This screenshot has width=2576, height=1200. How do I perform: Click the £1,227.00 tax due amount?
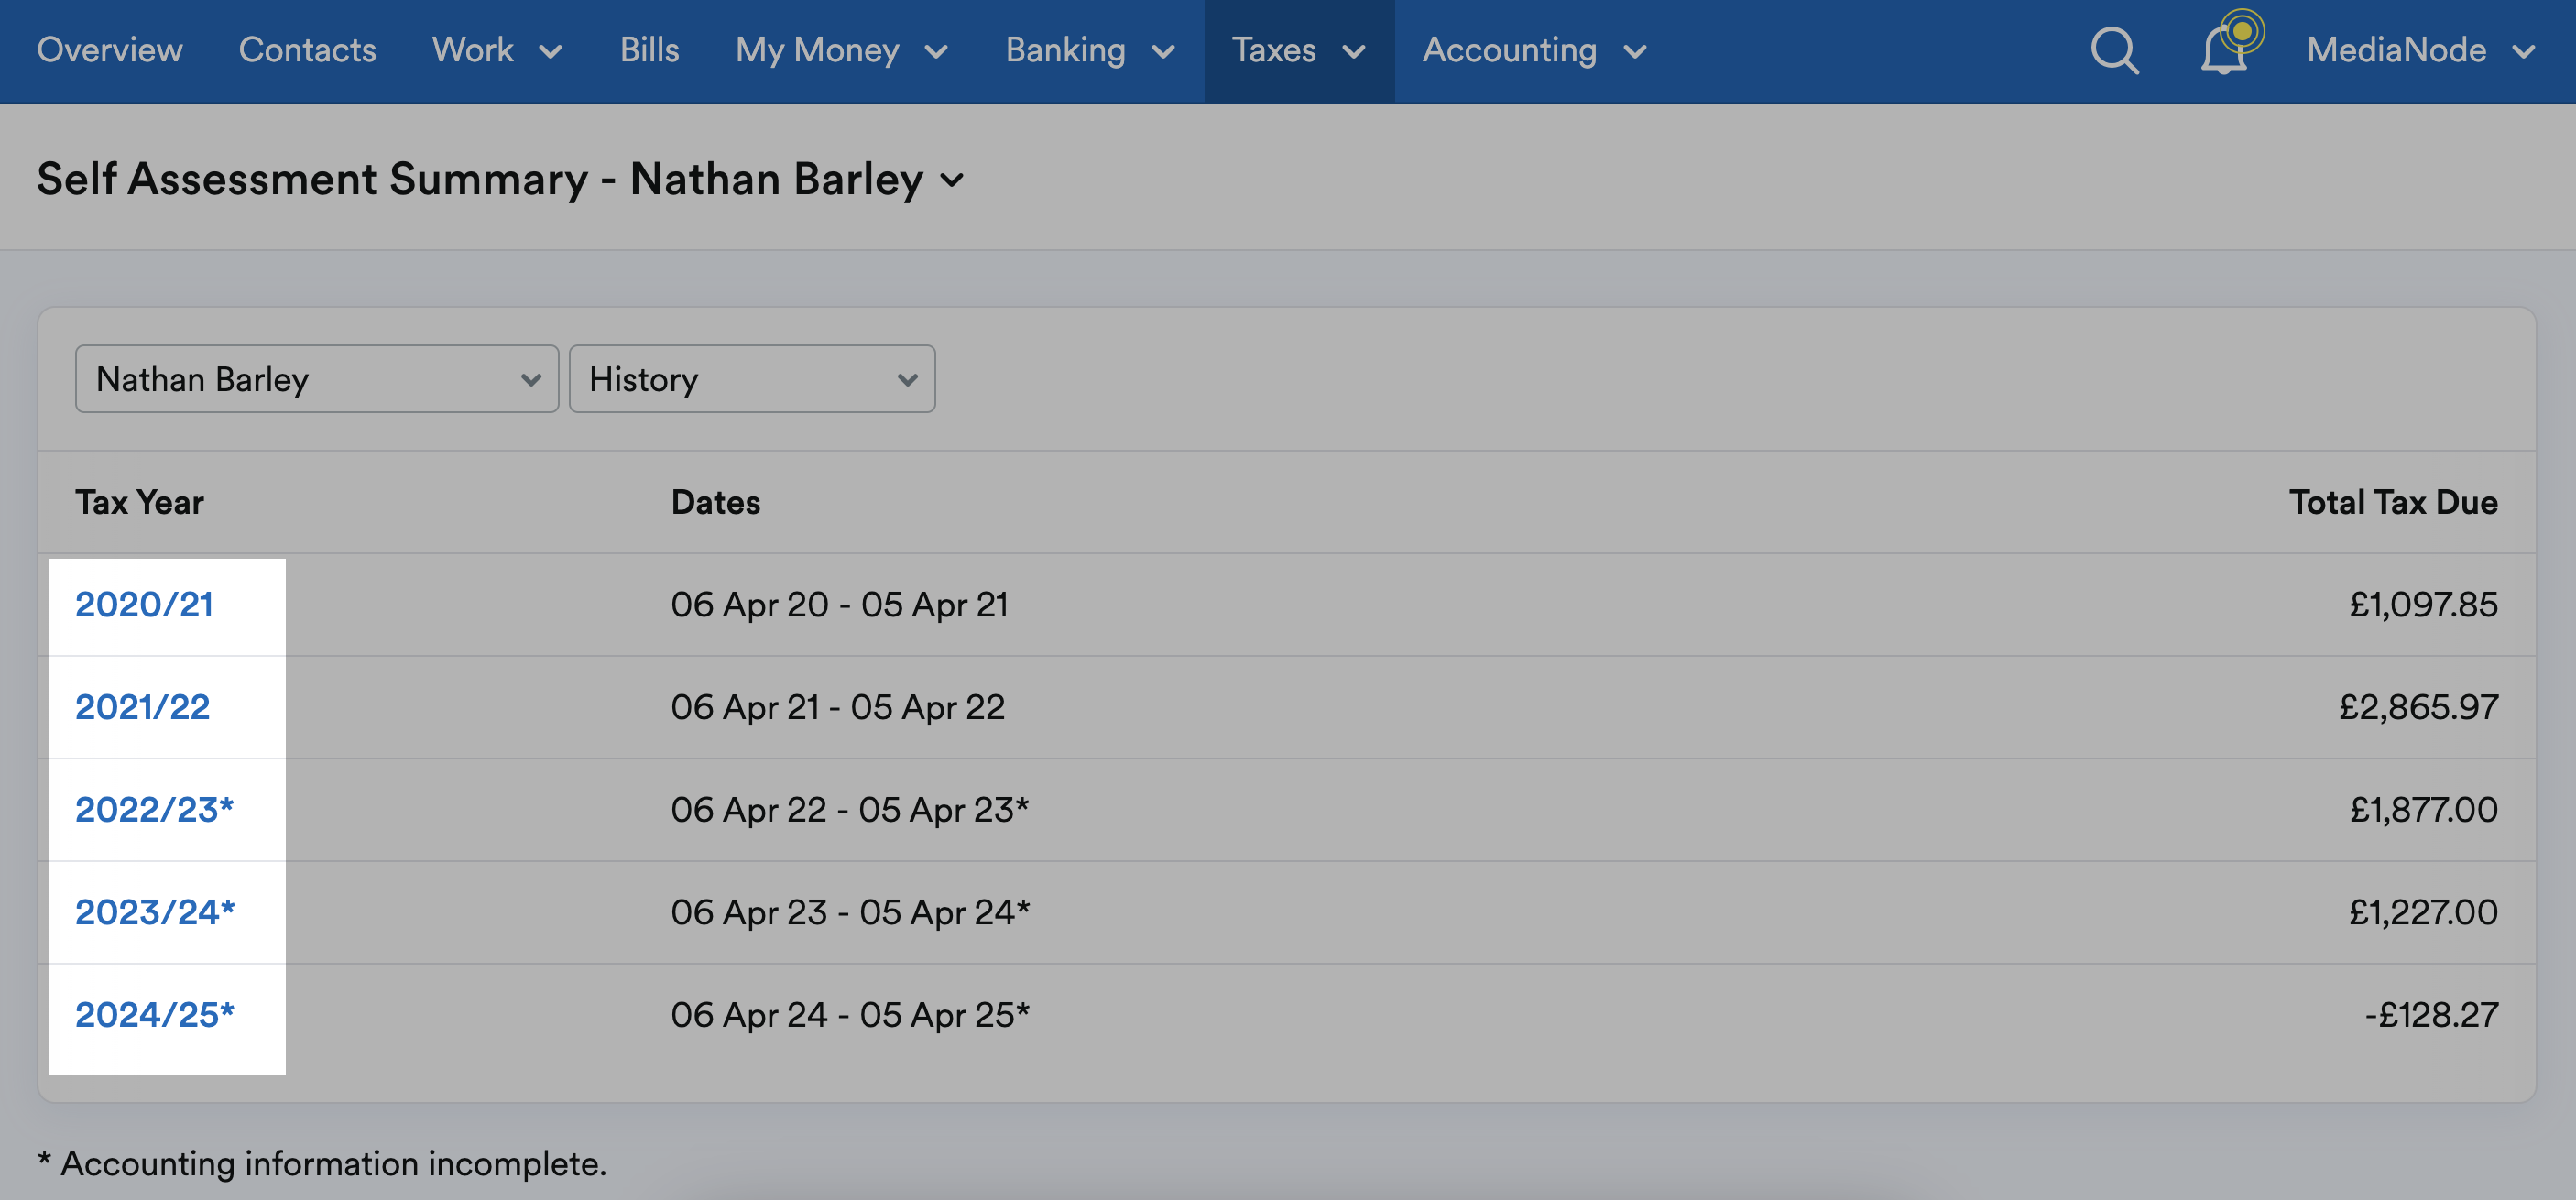pyautogui.click(x=2423, y=912)
